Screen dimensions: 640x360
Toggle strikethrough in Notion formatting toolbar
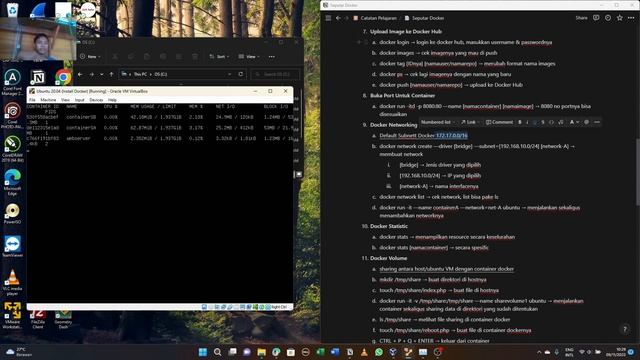(x=543, y=122)
